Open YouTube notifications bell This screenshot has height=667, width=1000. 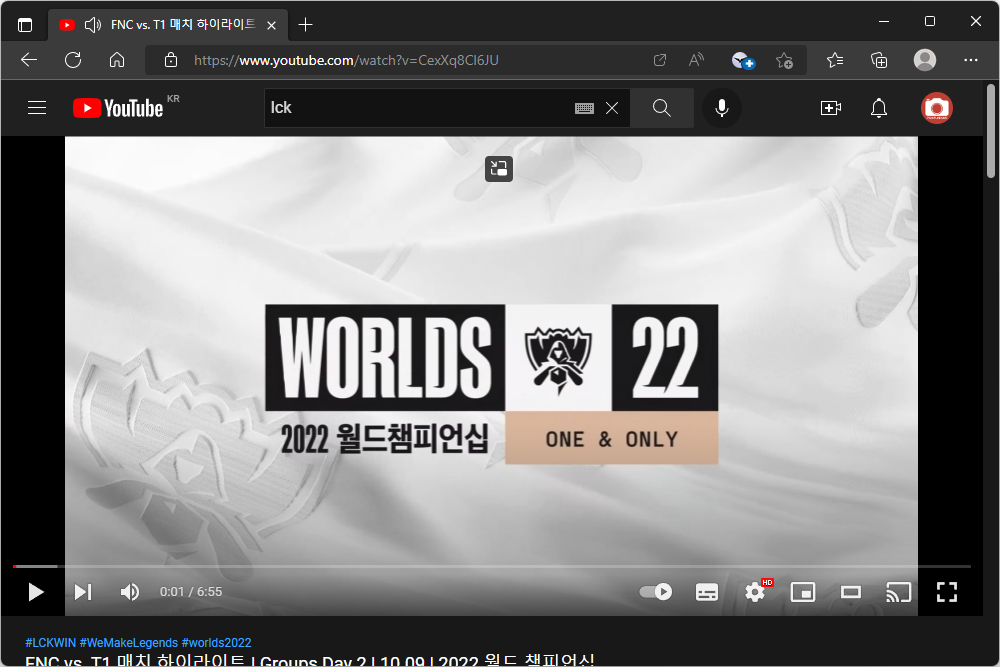(879, 108)
